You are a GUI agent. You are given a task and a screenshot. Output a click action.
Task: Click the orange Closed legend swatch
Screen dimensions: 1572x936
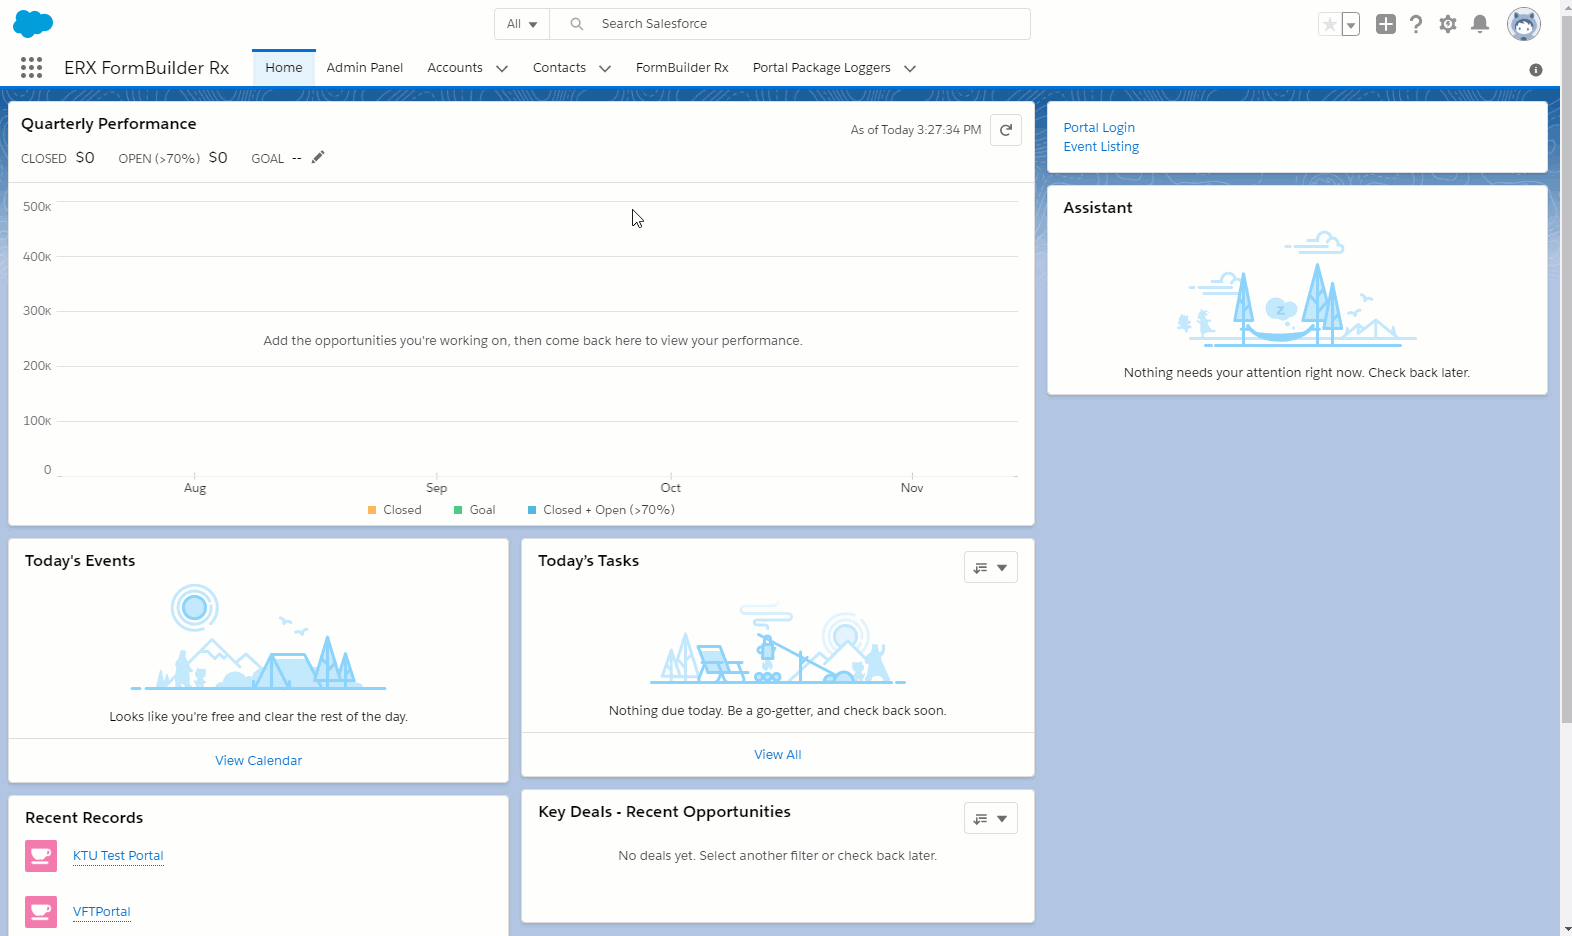pos(372,510)
